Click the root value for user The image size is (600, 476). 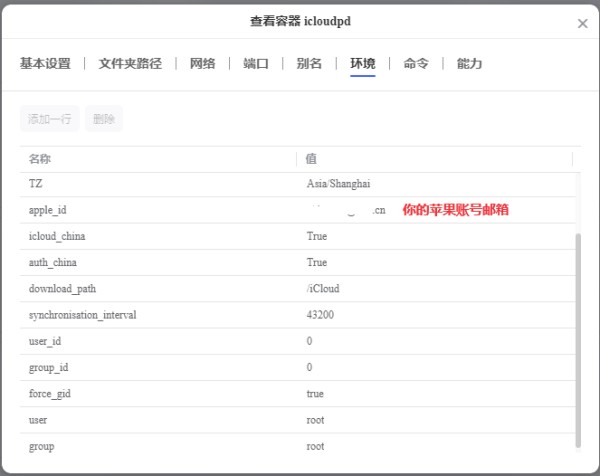click(x=315, y=420)
